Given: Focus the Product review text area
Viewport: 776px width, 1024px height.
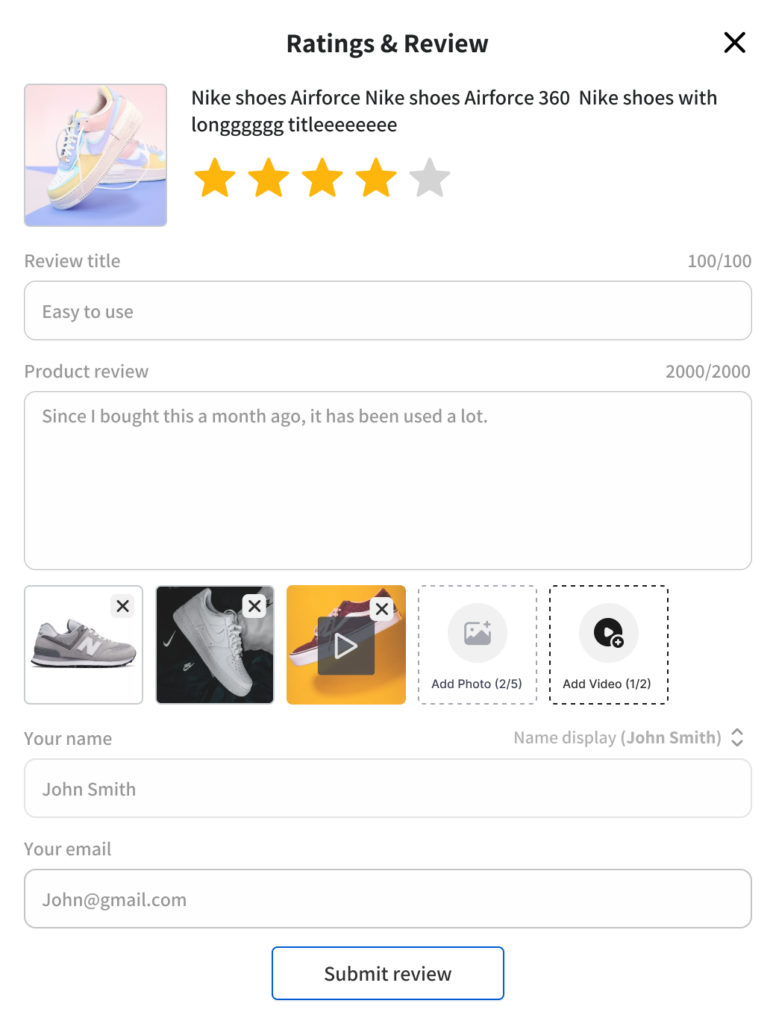Looking at the screenshot, I should click(388, 480).
